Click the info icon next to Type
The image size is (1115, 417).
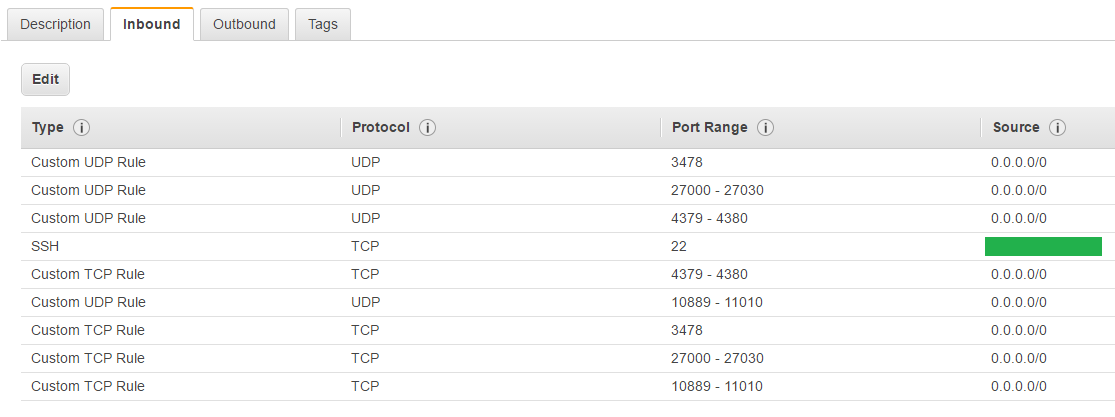(82, 128)
